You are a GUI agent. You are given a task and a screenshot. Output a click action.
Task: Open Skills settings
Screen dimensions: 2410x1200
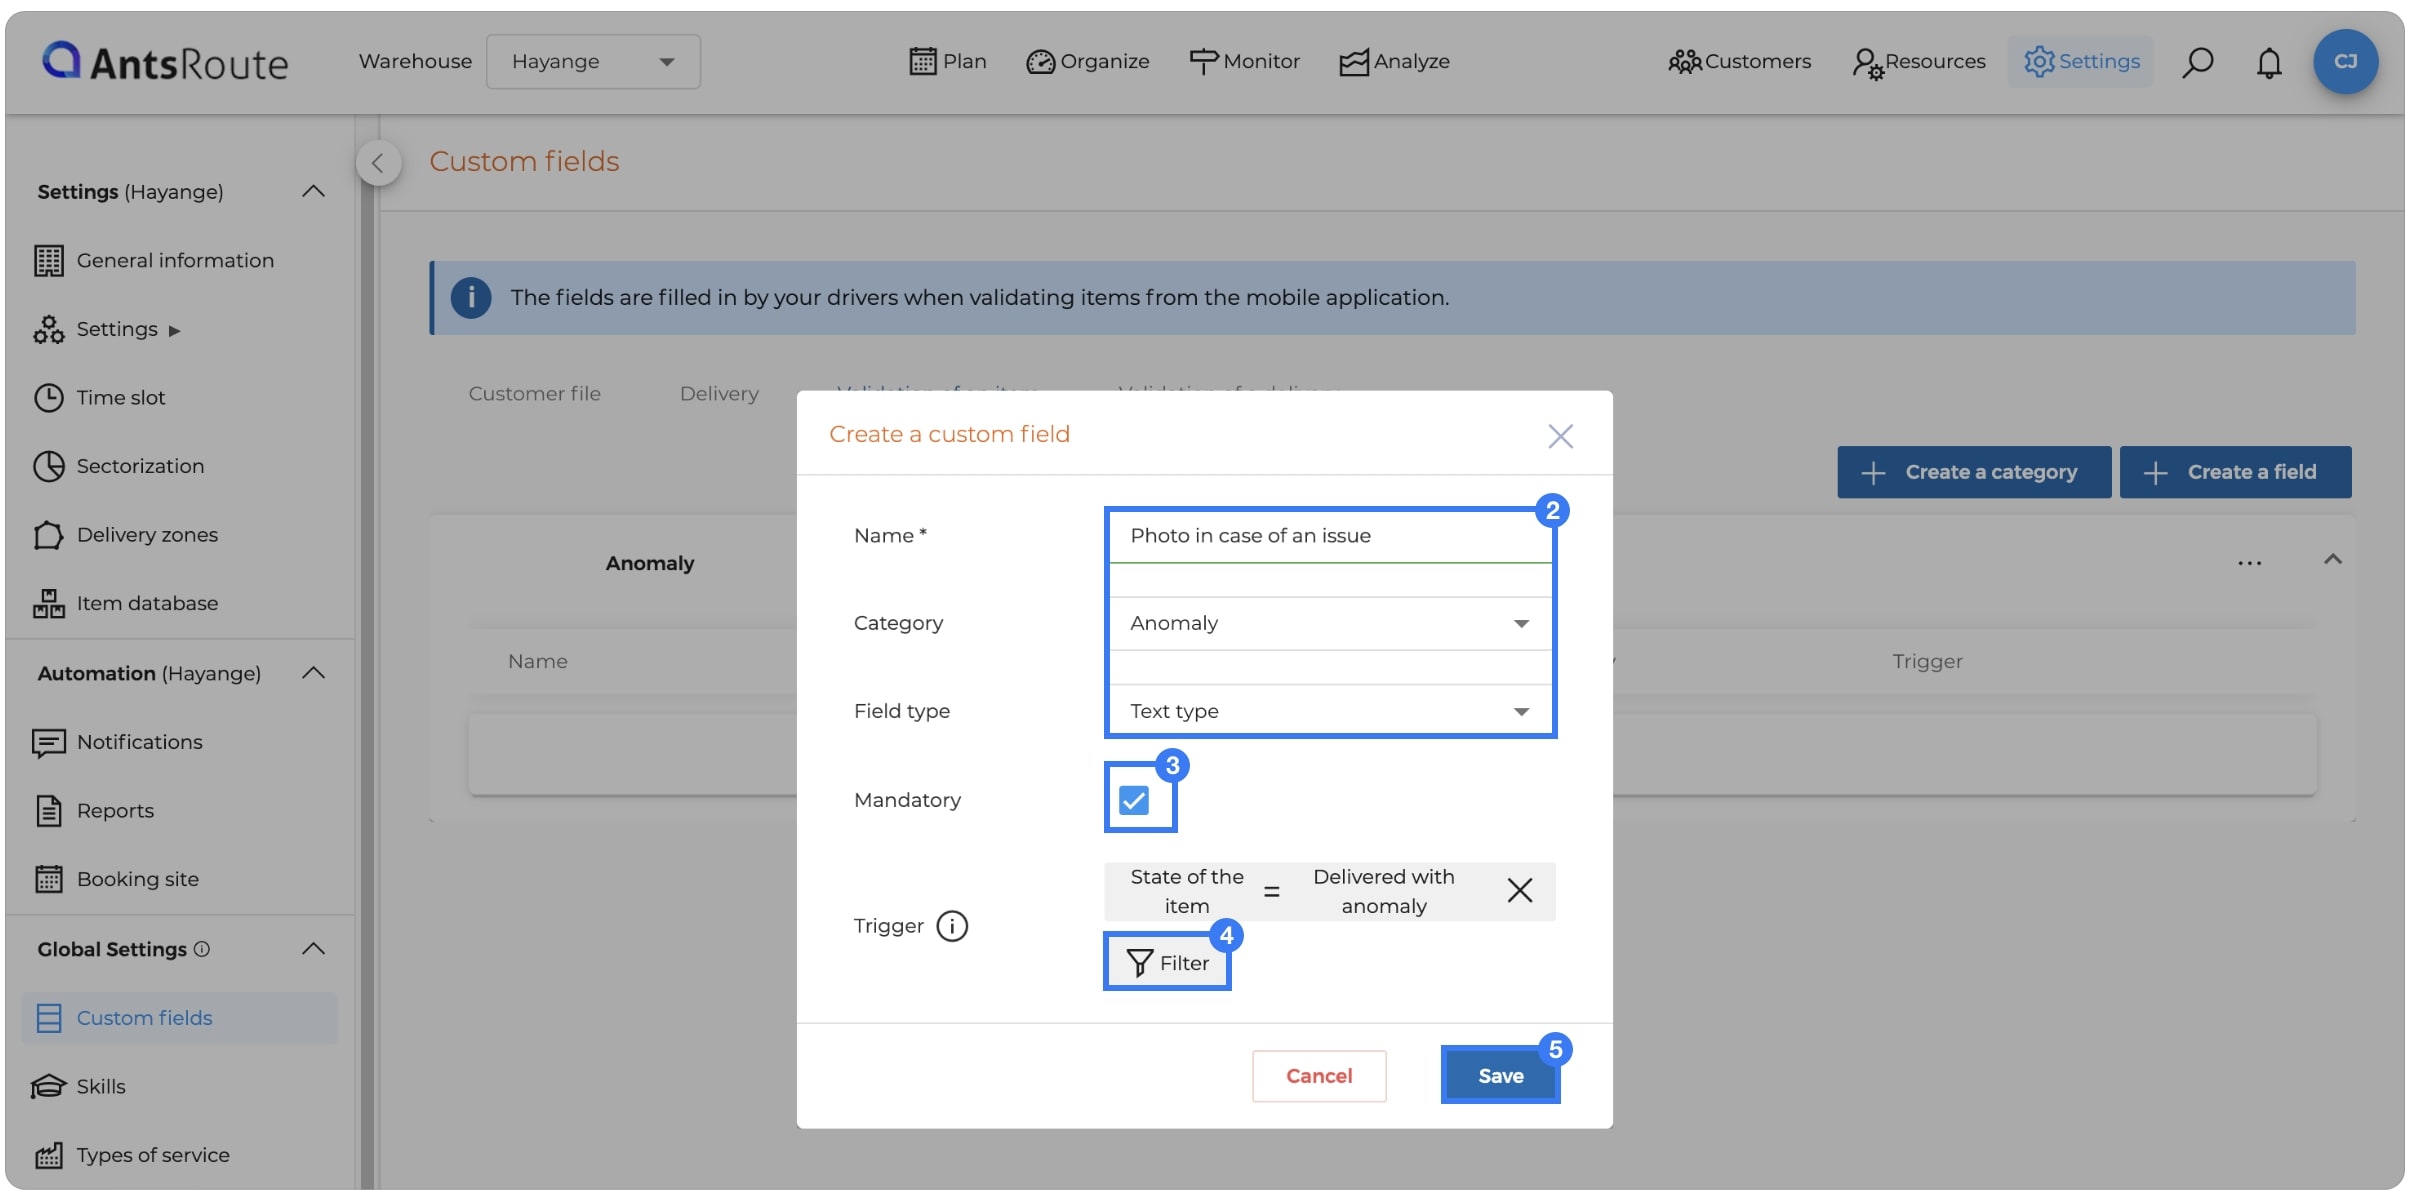[x=80, y=1086]
